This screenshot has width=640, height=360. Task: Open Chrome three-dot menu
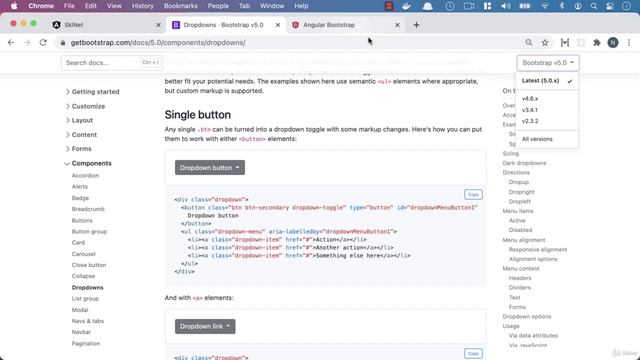coord(629,42)
